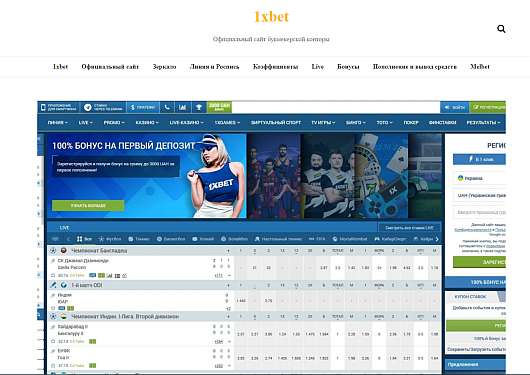530x375 pixels.
Task: Select the football sport filter icon
Action: click(x=101, y=239)
